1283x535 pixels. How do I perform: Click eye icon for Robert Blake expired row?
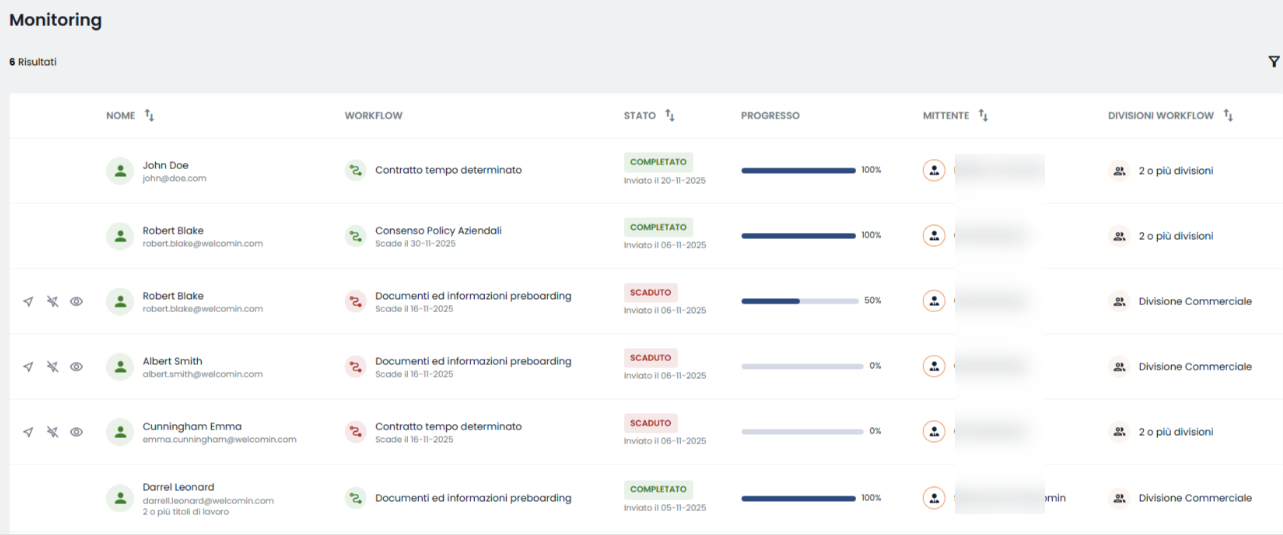pyautogui.click(x=76, y=301)
